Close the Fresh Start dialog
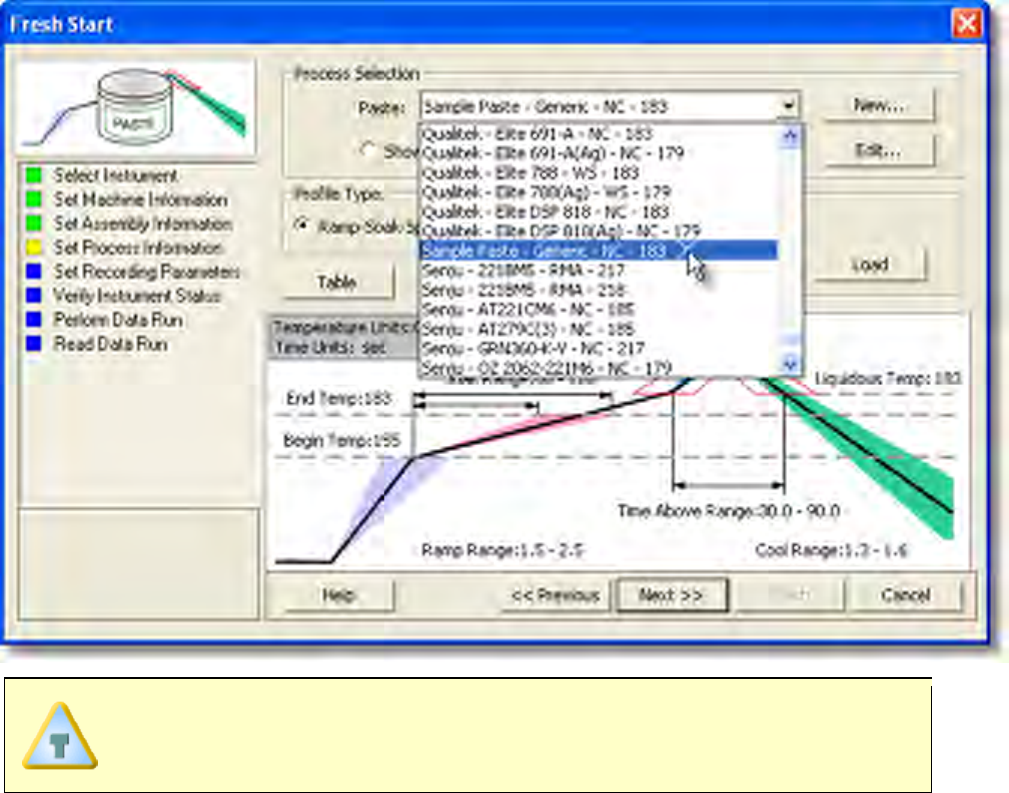This screenshot has width=1009, height=793. pos(967,24)
